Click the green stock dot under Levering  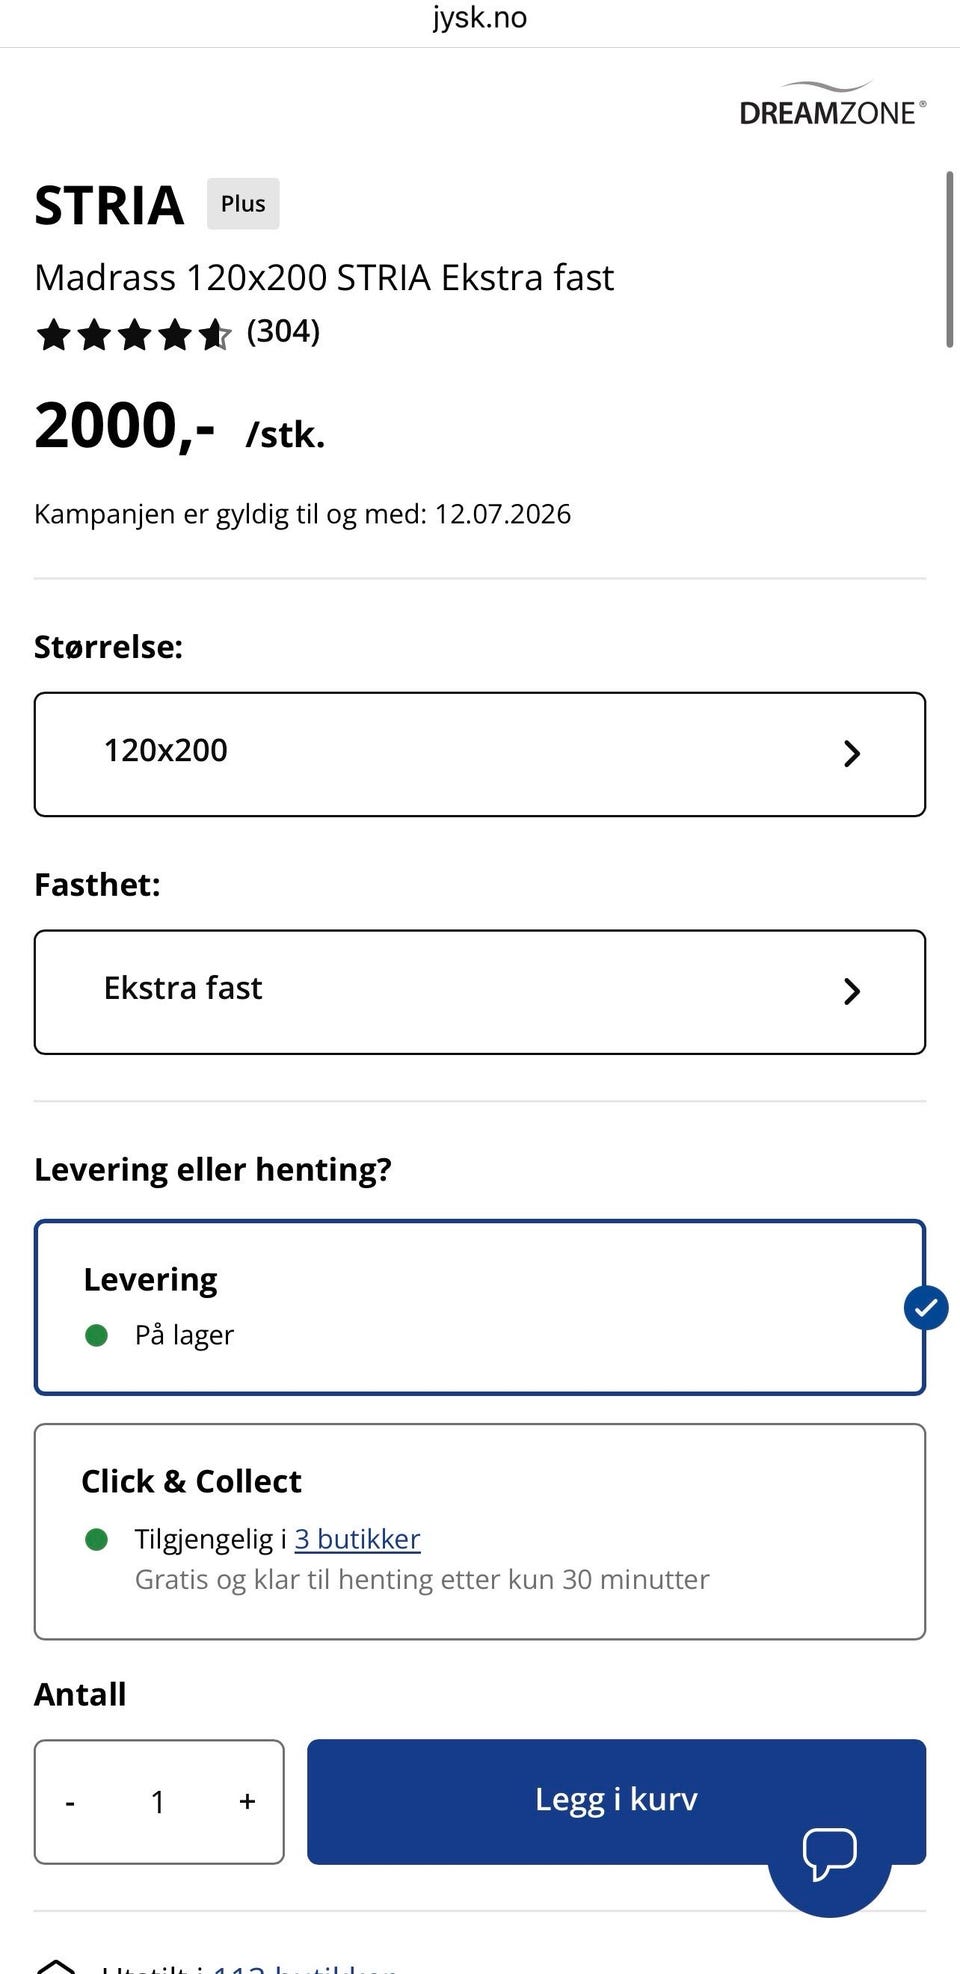(x=97, y=1335)
